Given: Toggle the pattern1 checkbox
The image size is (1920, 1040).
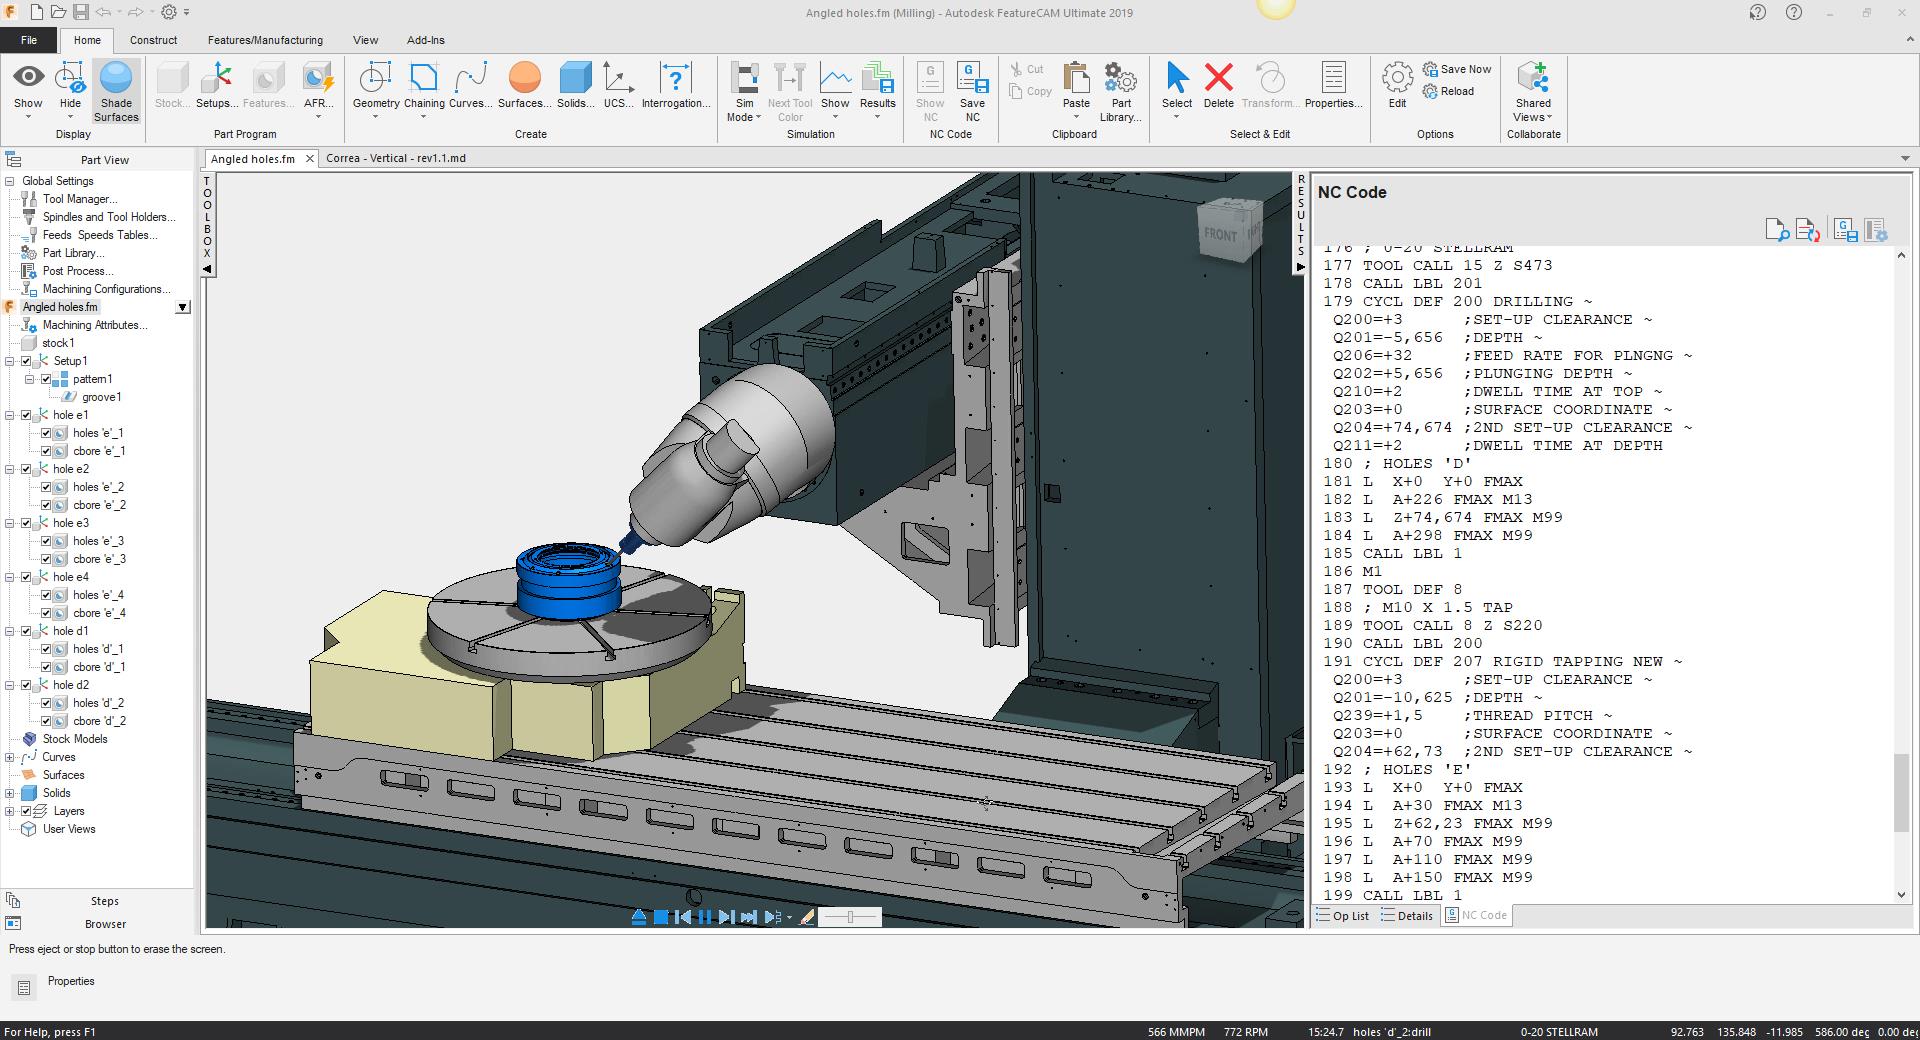Looking at the screenshot, I should point(46,379).
